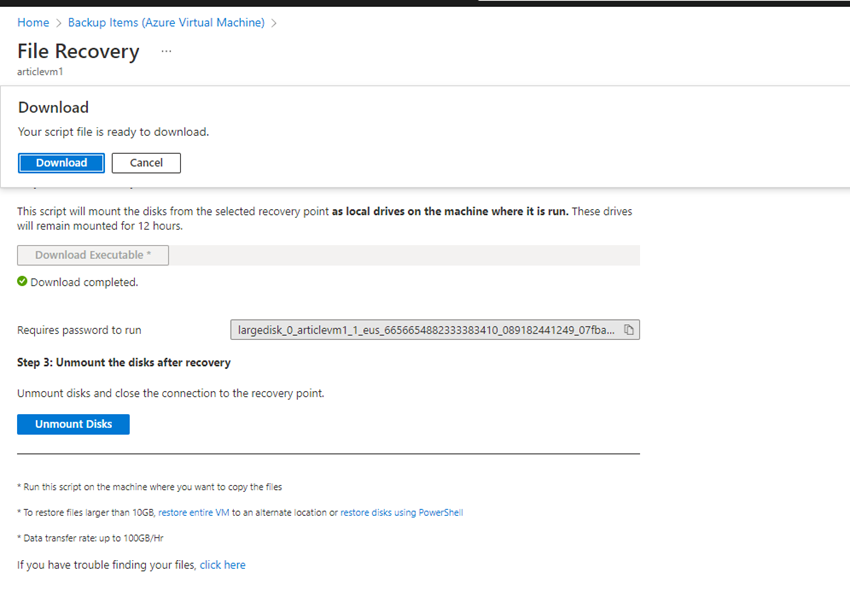This screenshot has width=850, height=614.
Task: Click Unmount Disks
Action: (73, 424)
